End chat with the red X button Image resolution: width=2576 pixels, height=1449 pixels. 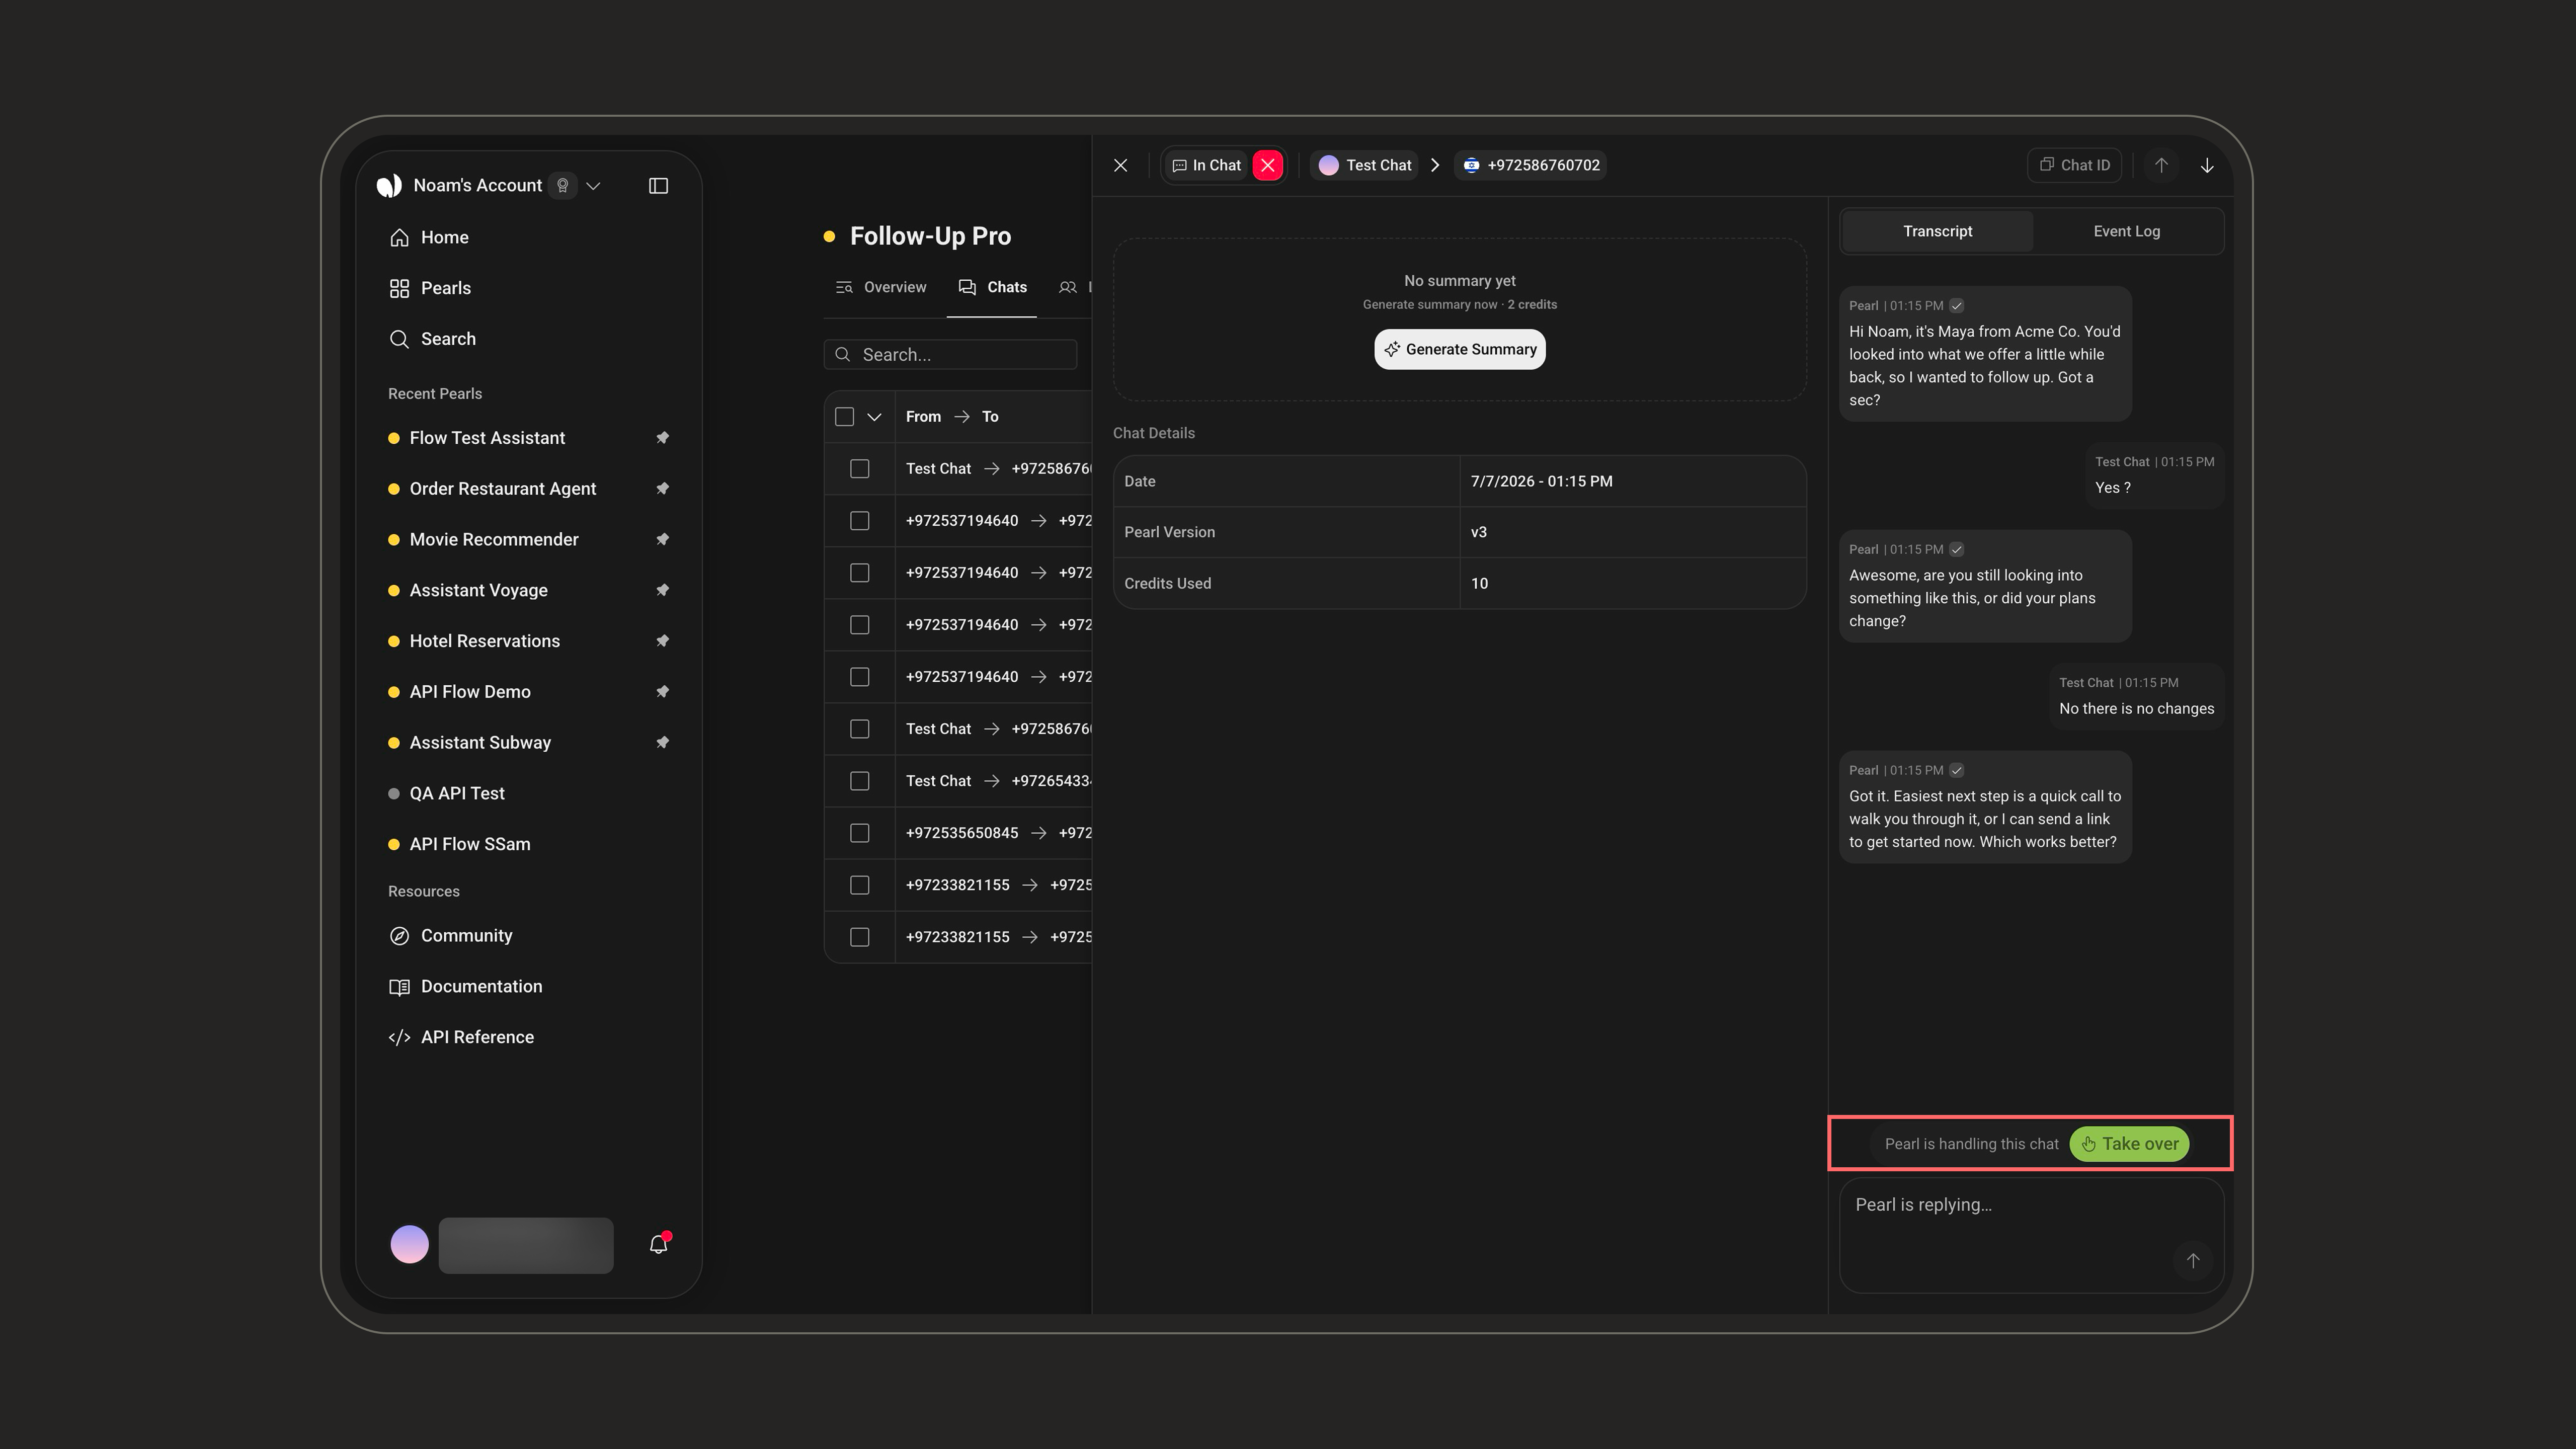pos(1268,165)
